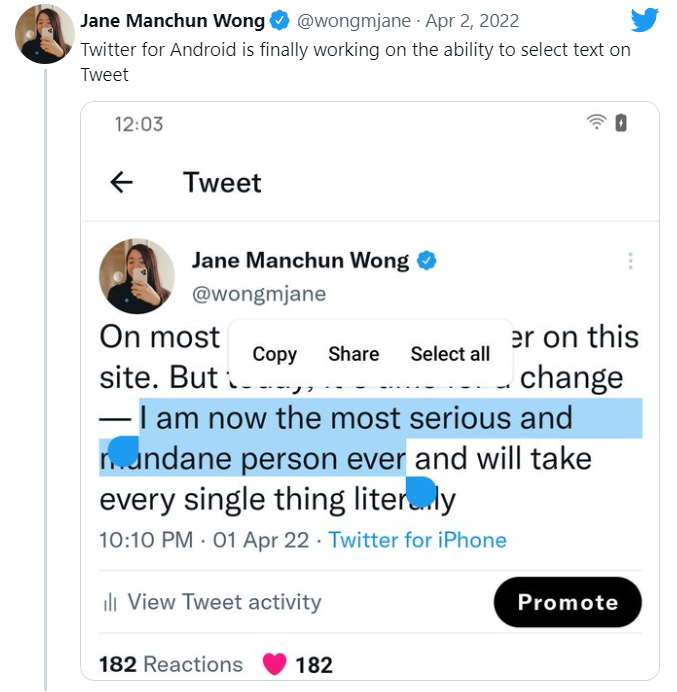
Task: Tap the pink heart reaction icon
Action: click(x=274, y=664)
